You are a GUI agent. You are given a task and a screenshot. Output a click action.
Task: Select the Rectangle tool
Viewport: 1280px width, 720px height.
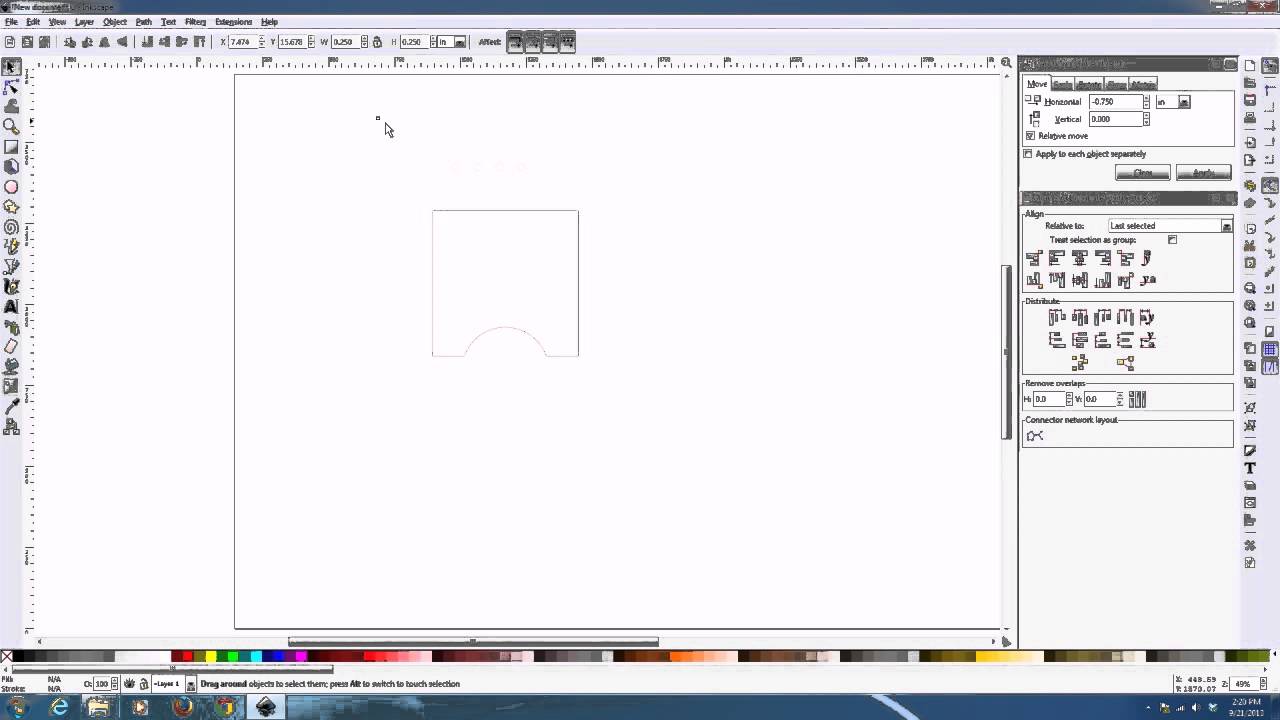[11, 147]
